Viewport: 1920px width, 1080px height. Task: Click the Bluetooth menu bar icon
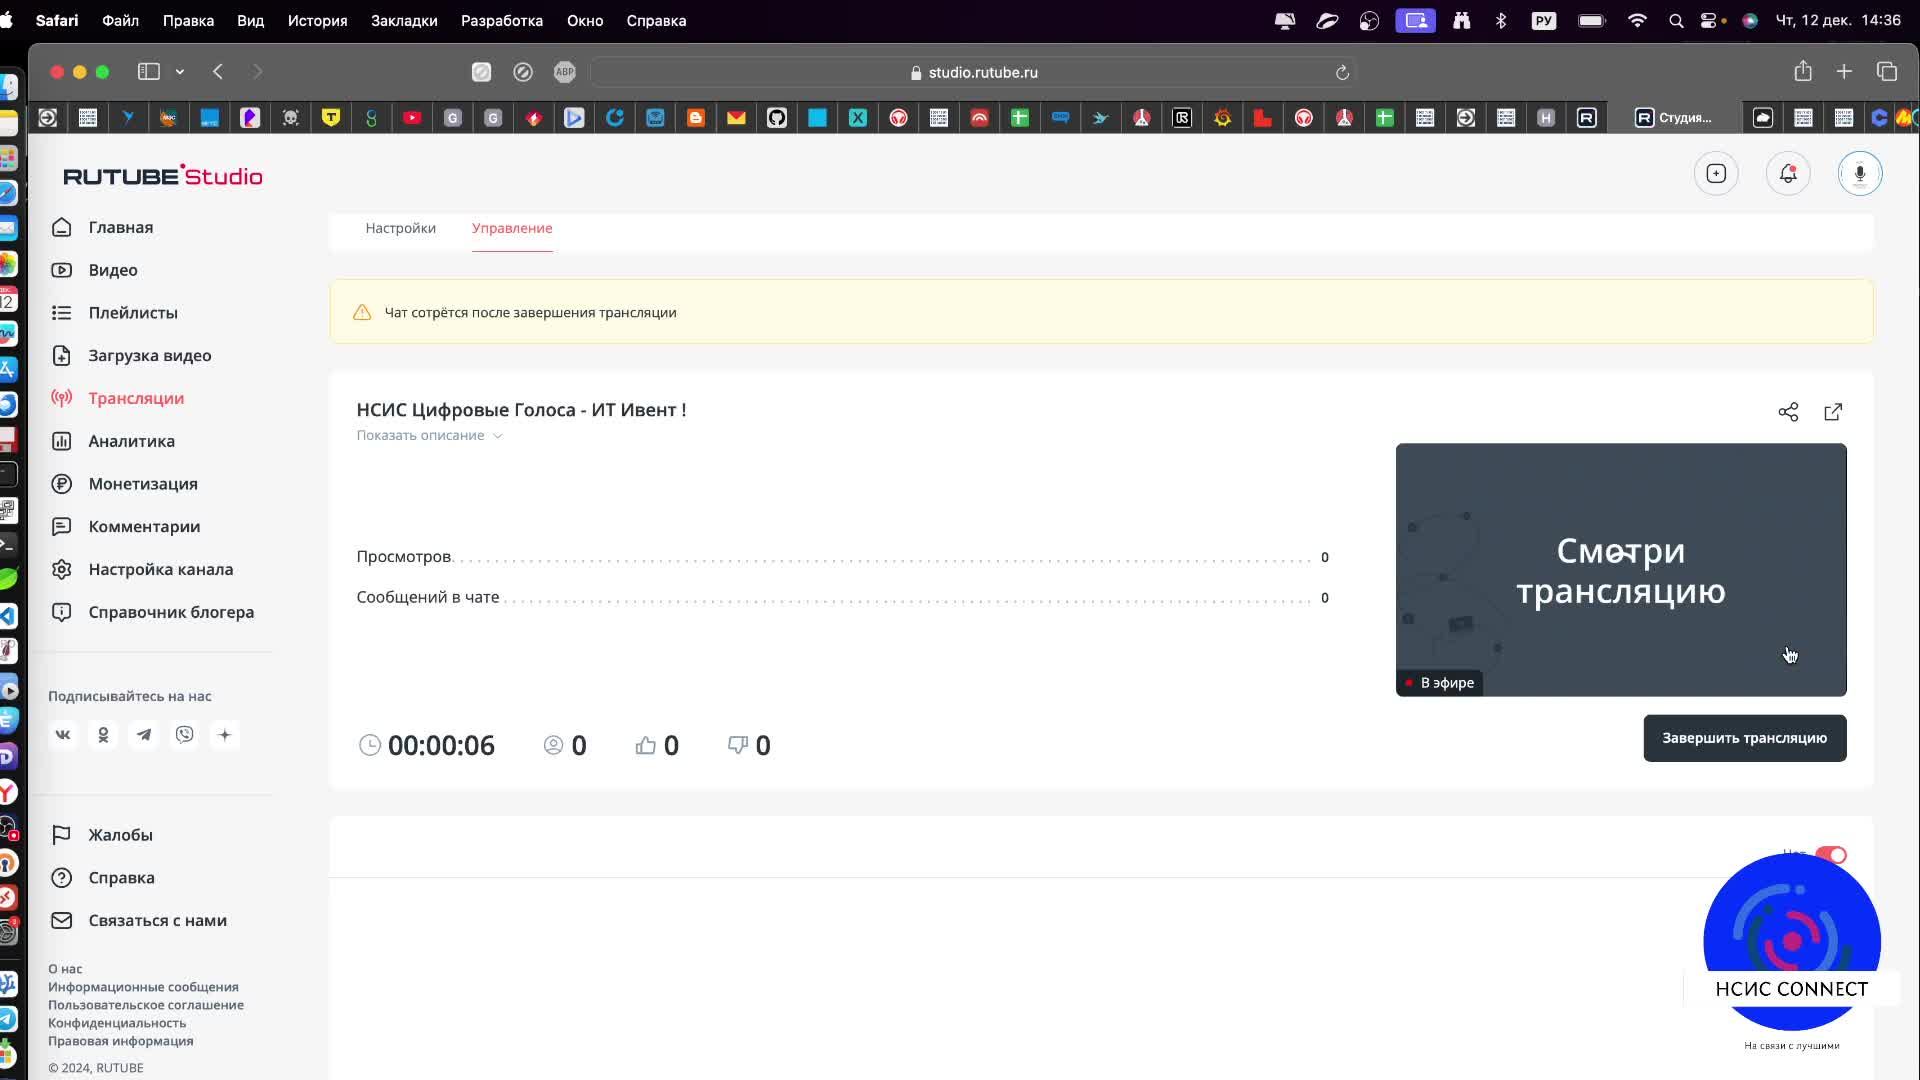(x=1501, y=21)
